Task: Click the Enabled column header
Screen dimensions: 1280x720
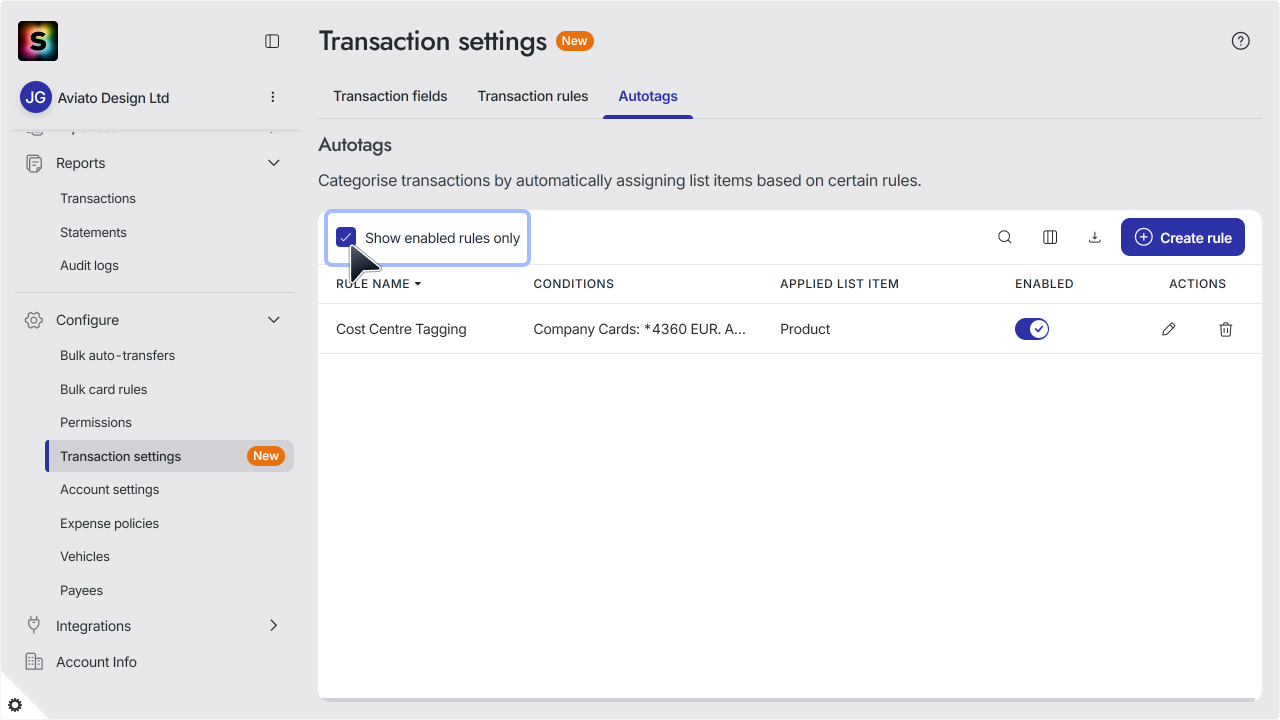Action: (x=1044, y=284)
